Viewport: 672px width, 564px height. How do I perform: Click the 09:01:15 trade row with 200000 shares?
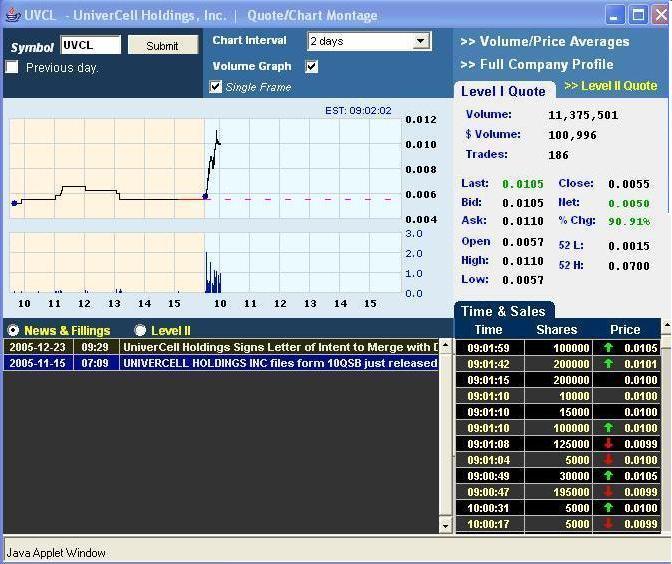point(558,380)
